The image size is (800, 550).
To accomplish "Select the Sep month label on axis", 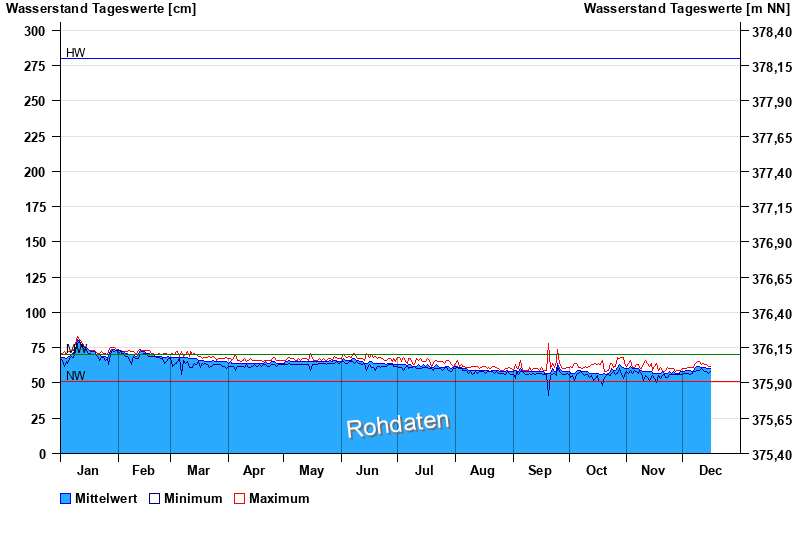I will [x=540, y=470].
